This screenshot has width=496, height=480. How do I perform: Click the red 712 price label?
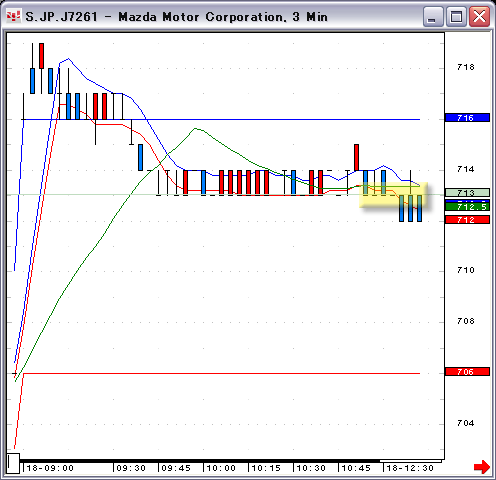coord(467,220)
